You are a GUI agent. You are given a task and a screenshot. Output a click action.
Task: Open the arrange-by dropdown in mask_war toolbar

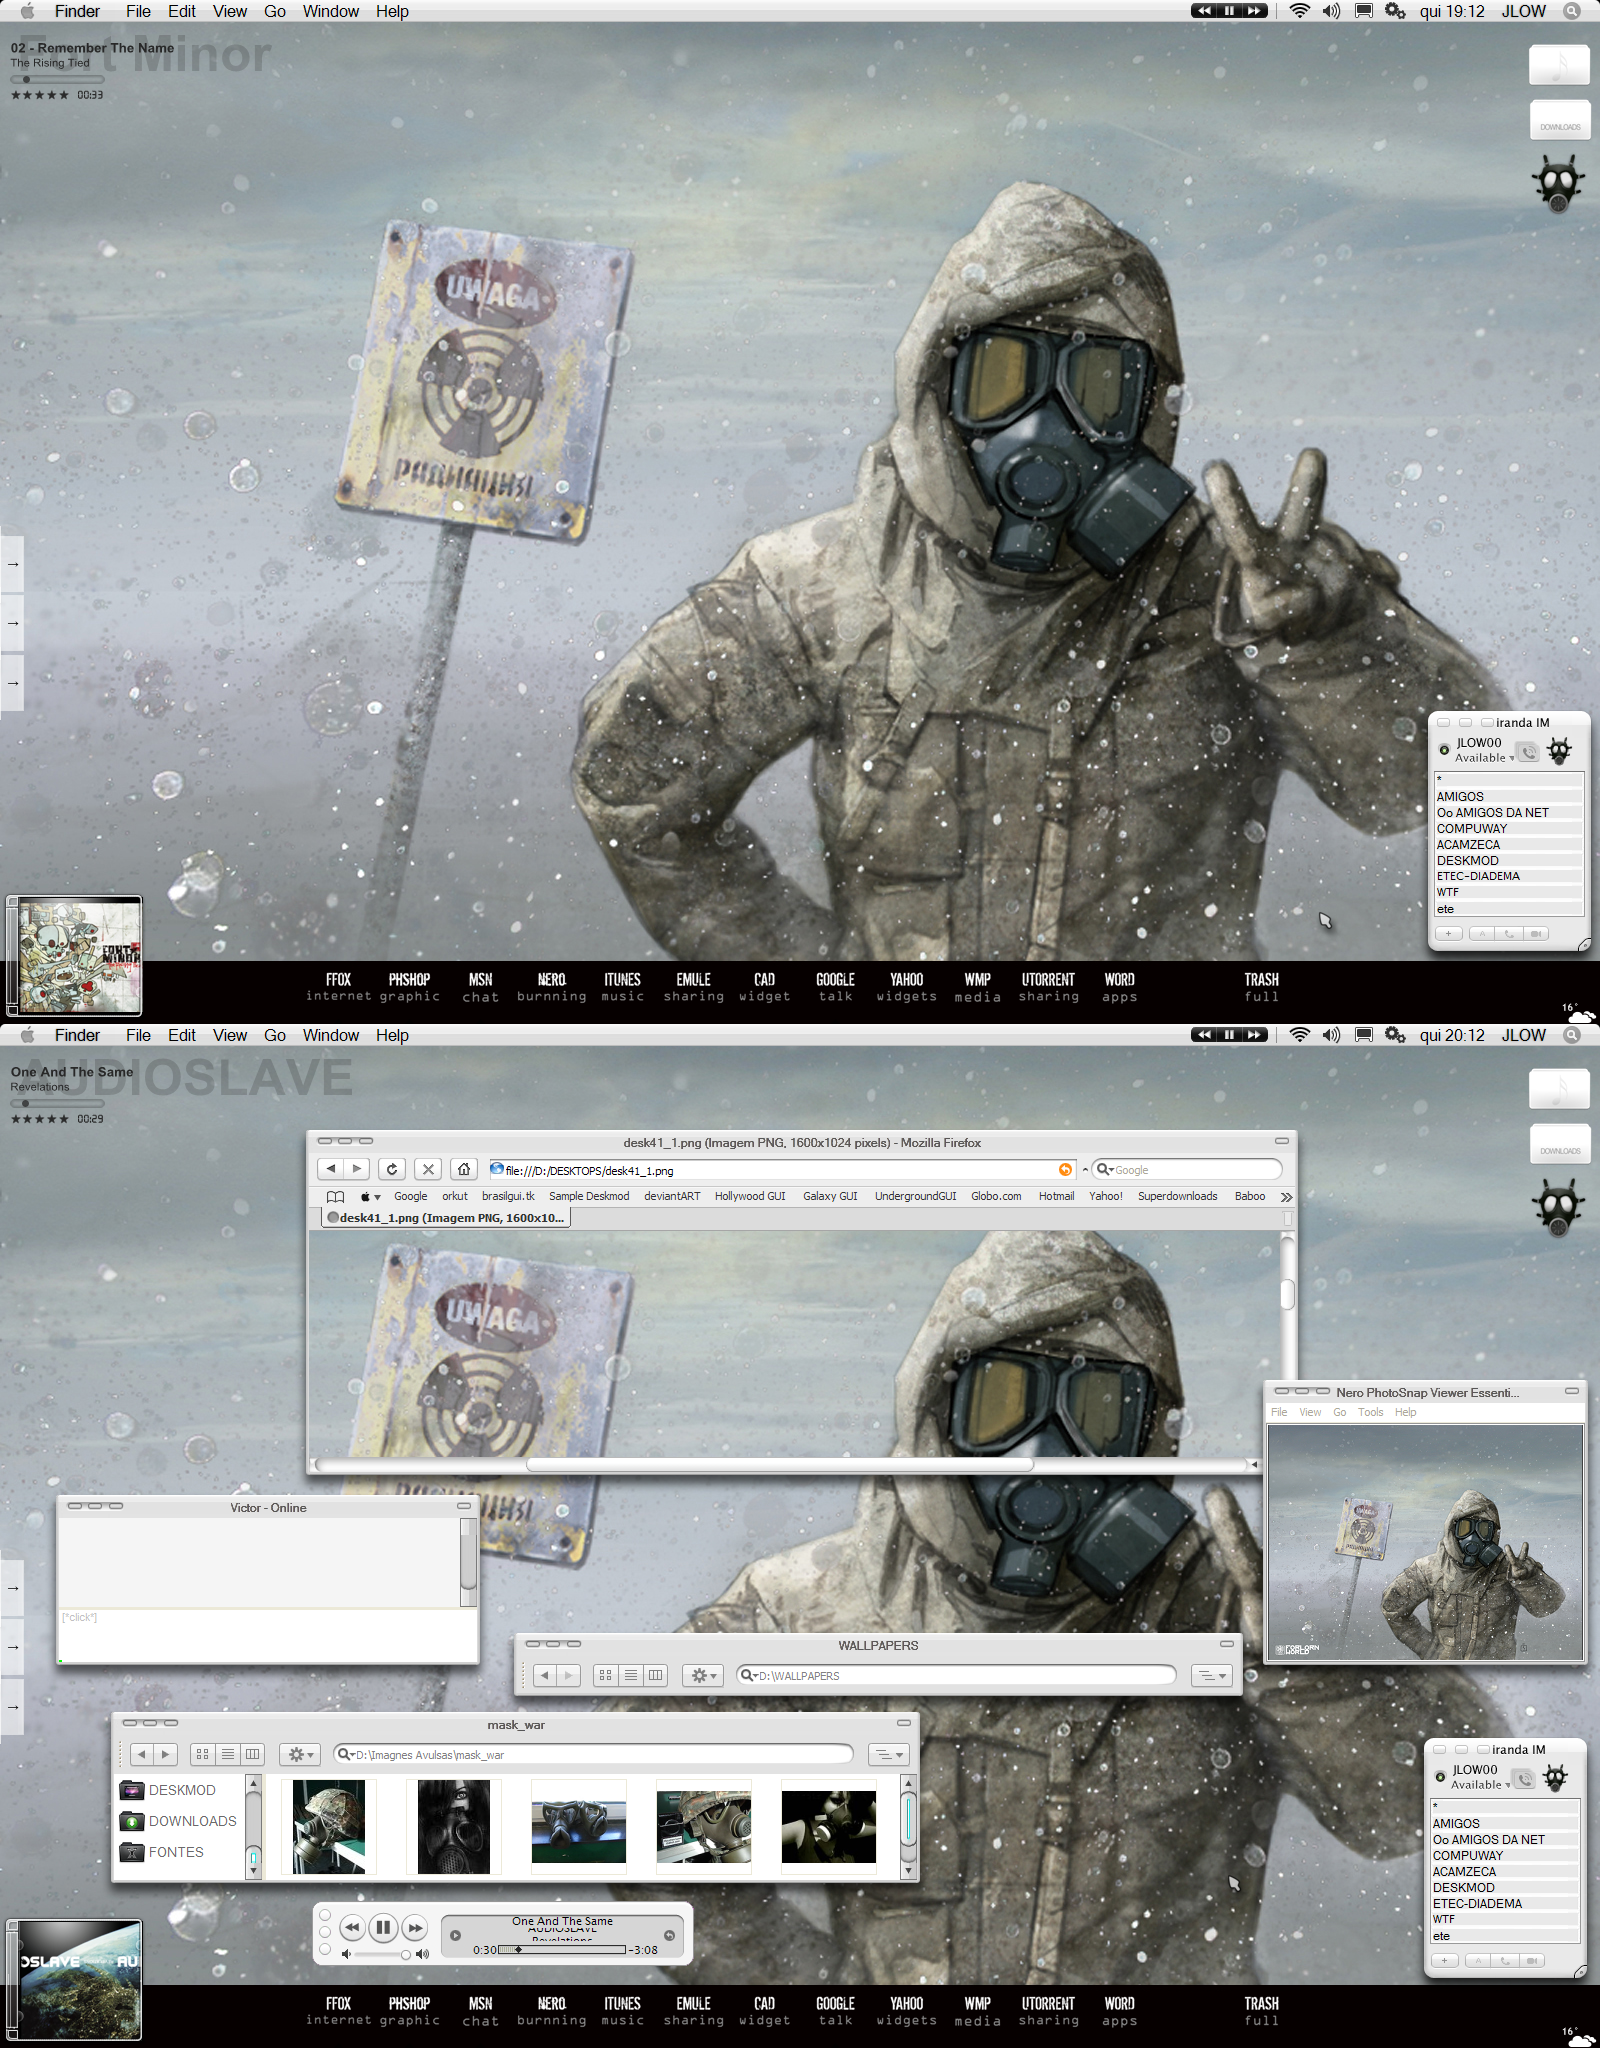coord(888,1754)
